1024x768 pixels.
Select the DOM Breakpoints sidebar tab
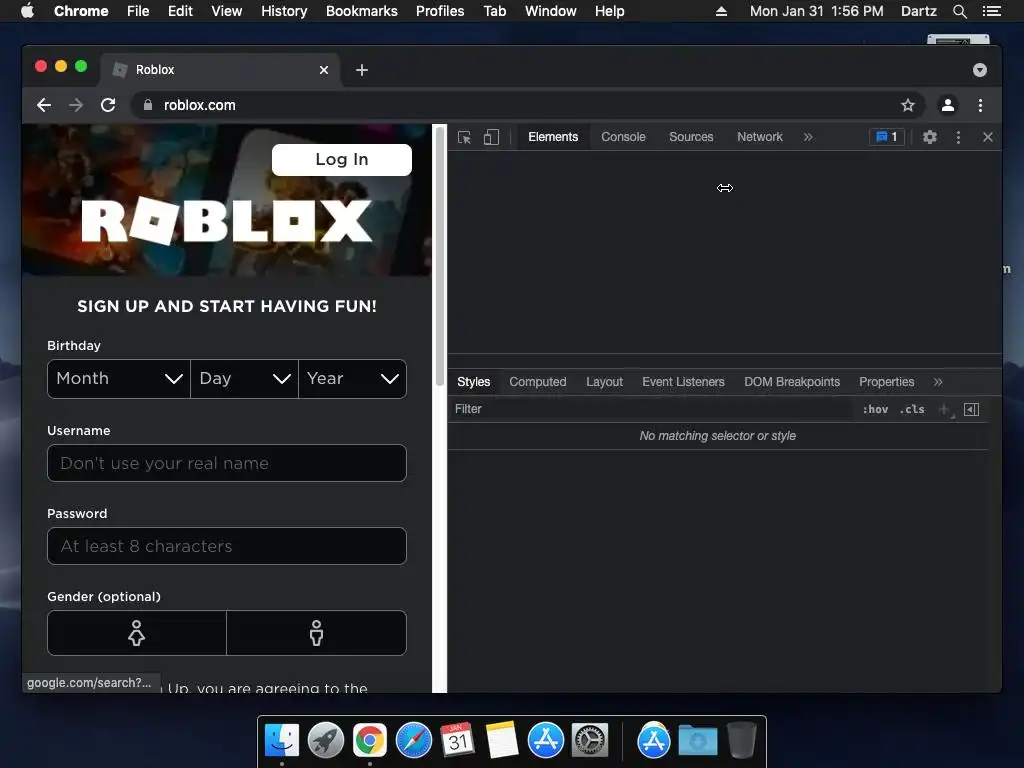pos(792,382)
